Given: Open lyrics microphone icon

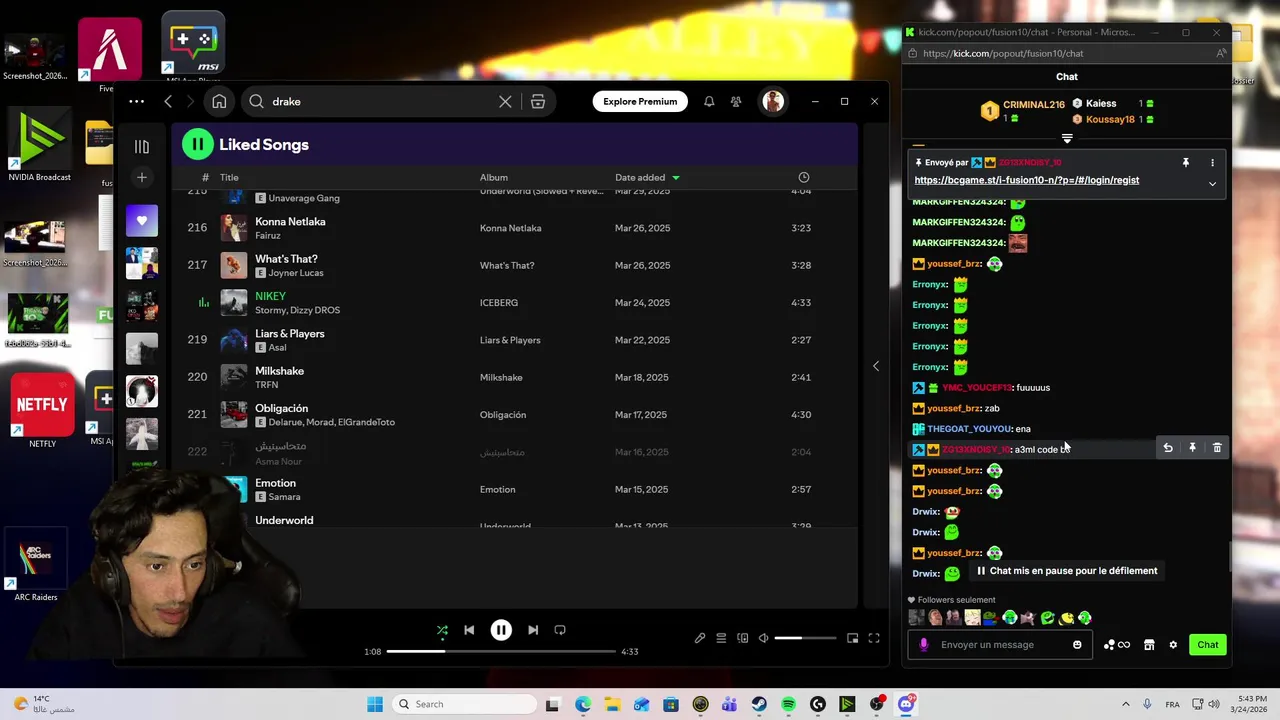Looking at the screenshot, I should 700,638.
